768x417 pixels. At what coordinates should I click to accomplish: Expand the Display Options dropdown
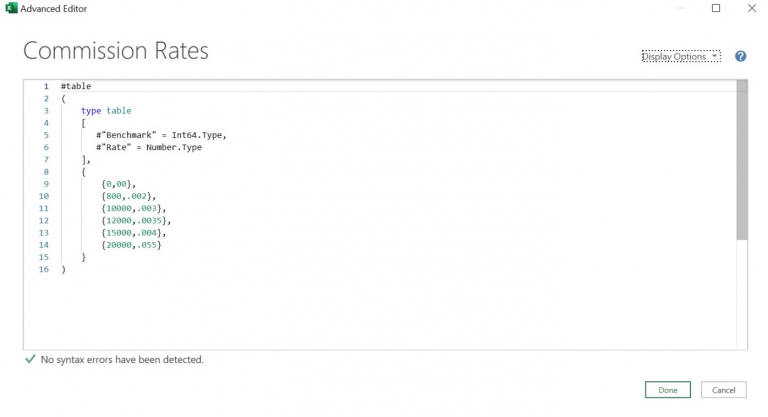[680, 57]
